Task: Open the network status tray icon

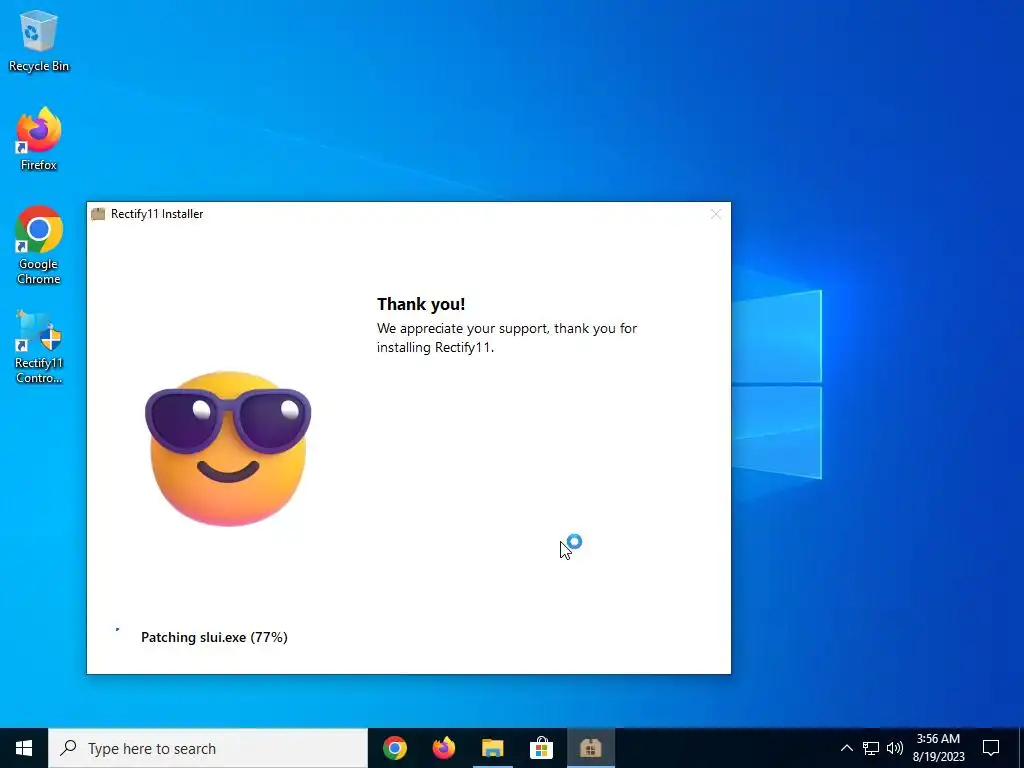Action: [871, 748]
